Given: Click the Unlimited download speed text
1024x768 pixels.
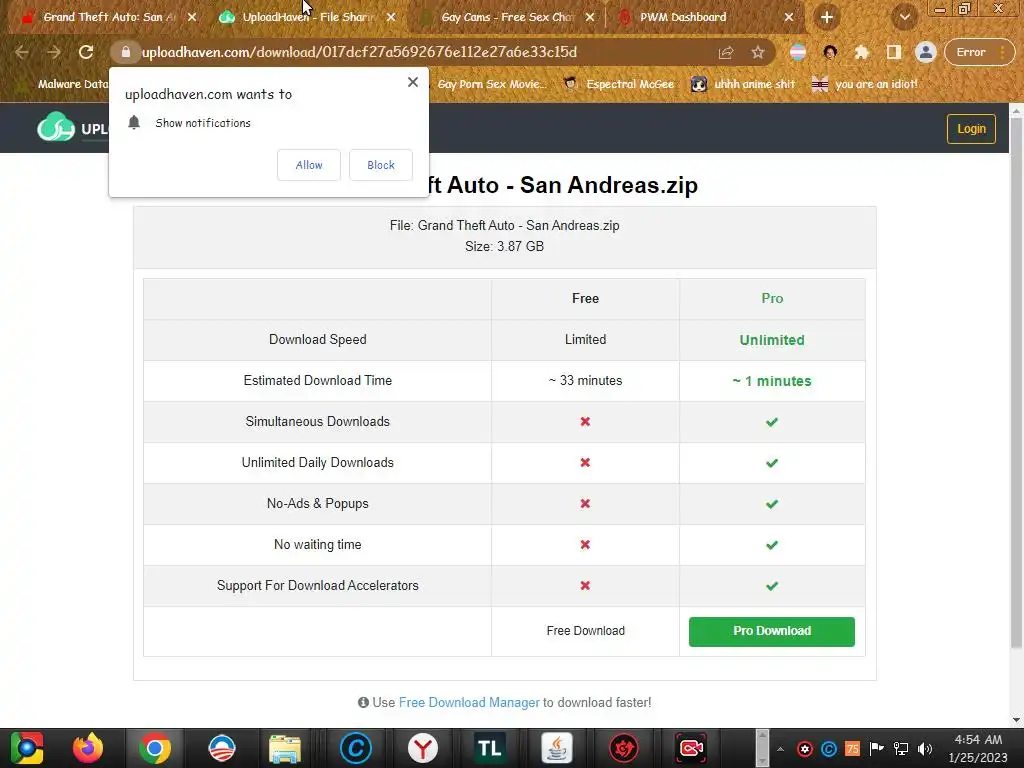Looking at the screenshot, I should tap(771, 340).
